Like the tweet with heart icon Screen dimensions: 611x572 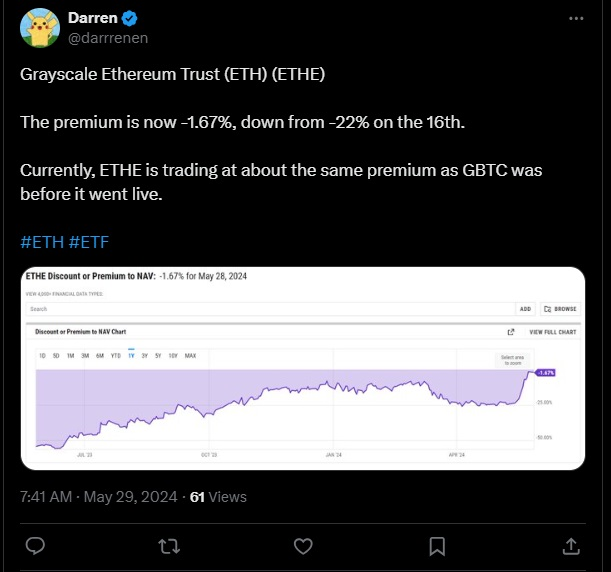[303, 546]
